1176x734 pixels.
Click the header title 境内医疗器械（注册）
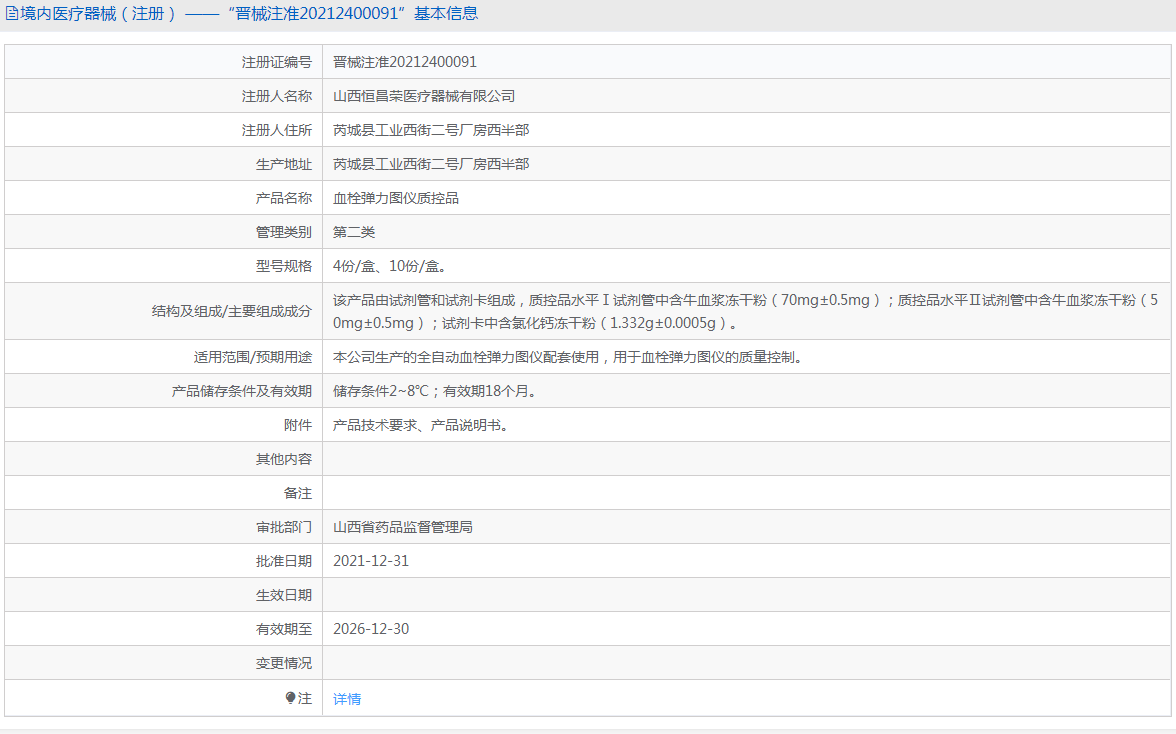point(100,13)
